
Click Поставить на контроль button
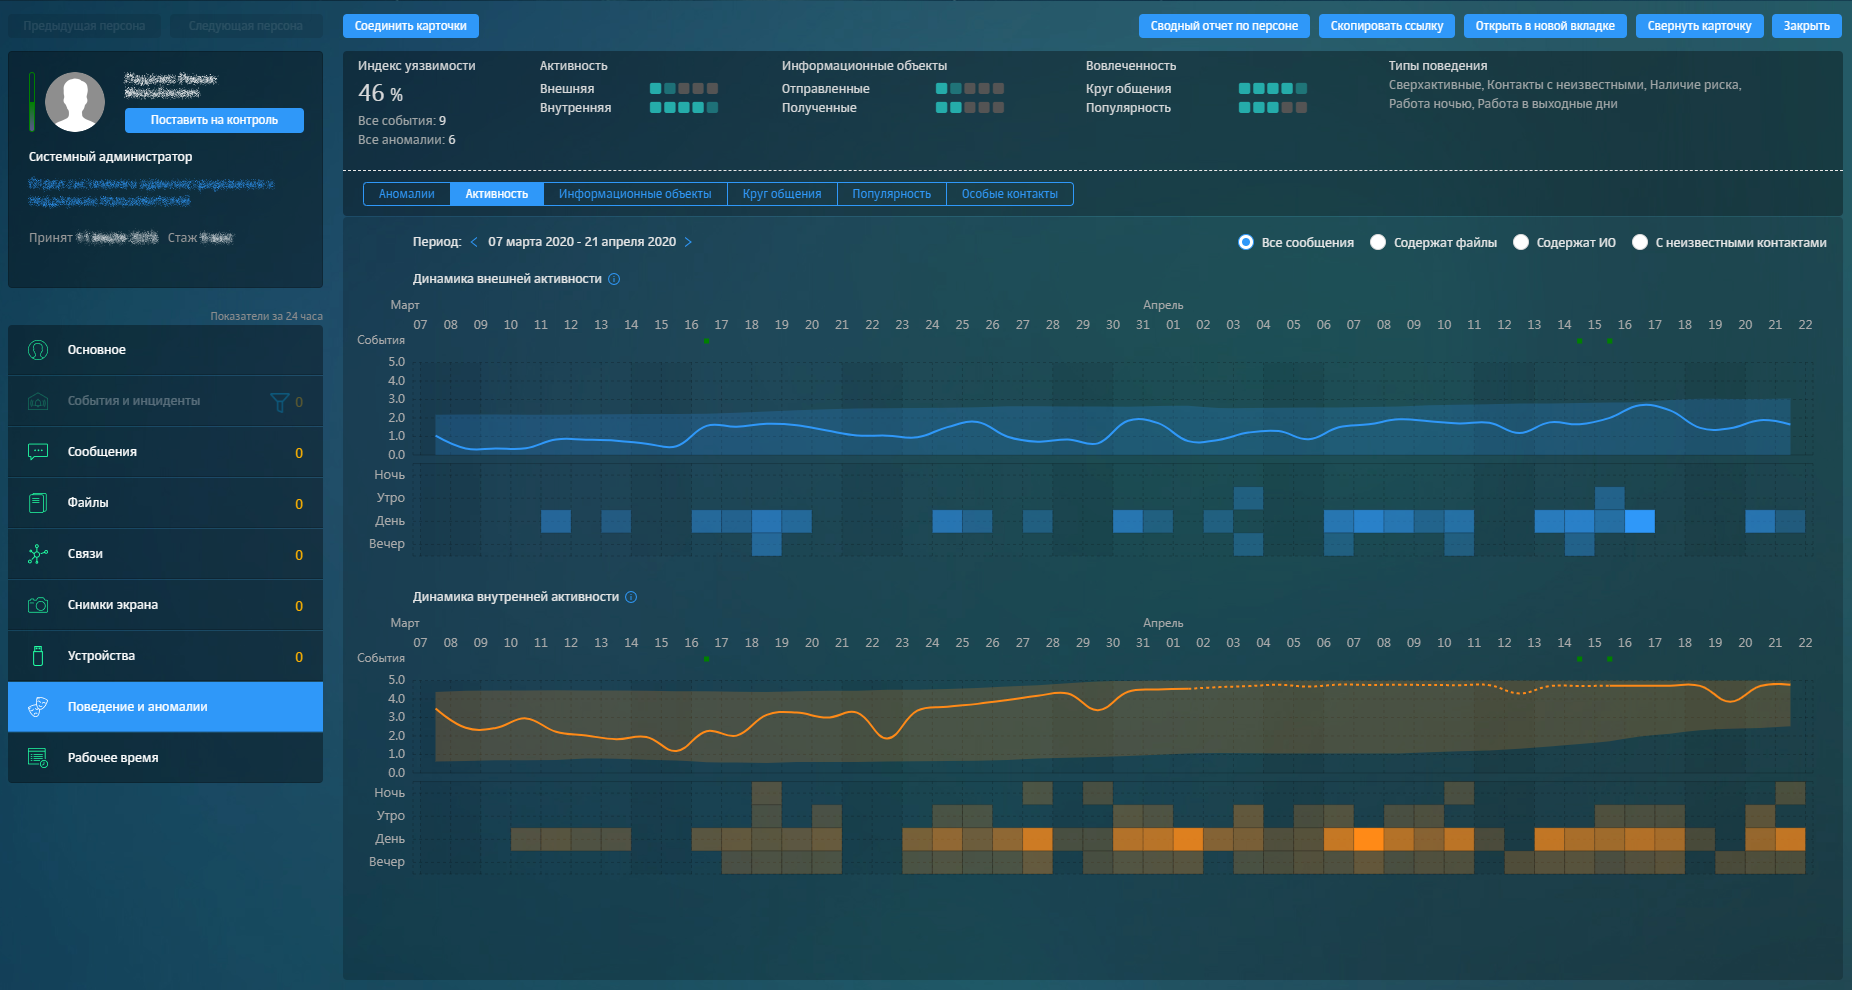tap(214, 120)
